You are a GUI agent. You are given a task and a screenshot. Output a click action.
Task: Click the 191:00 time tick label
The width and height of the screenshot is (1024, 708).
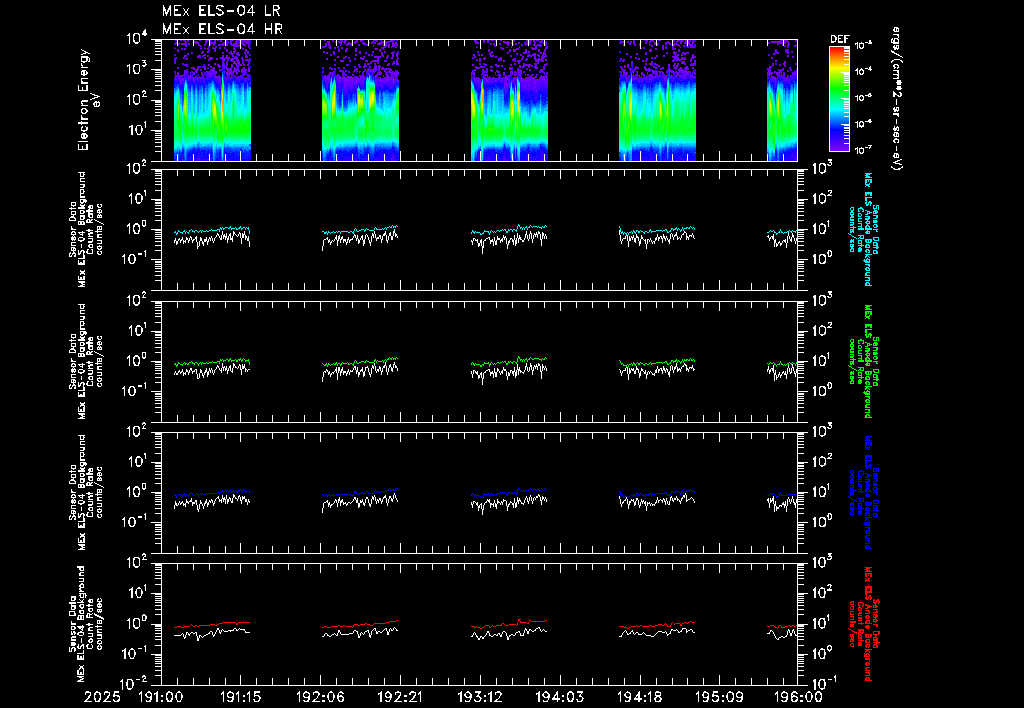[161, 698]
